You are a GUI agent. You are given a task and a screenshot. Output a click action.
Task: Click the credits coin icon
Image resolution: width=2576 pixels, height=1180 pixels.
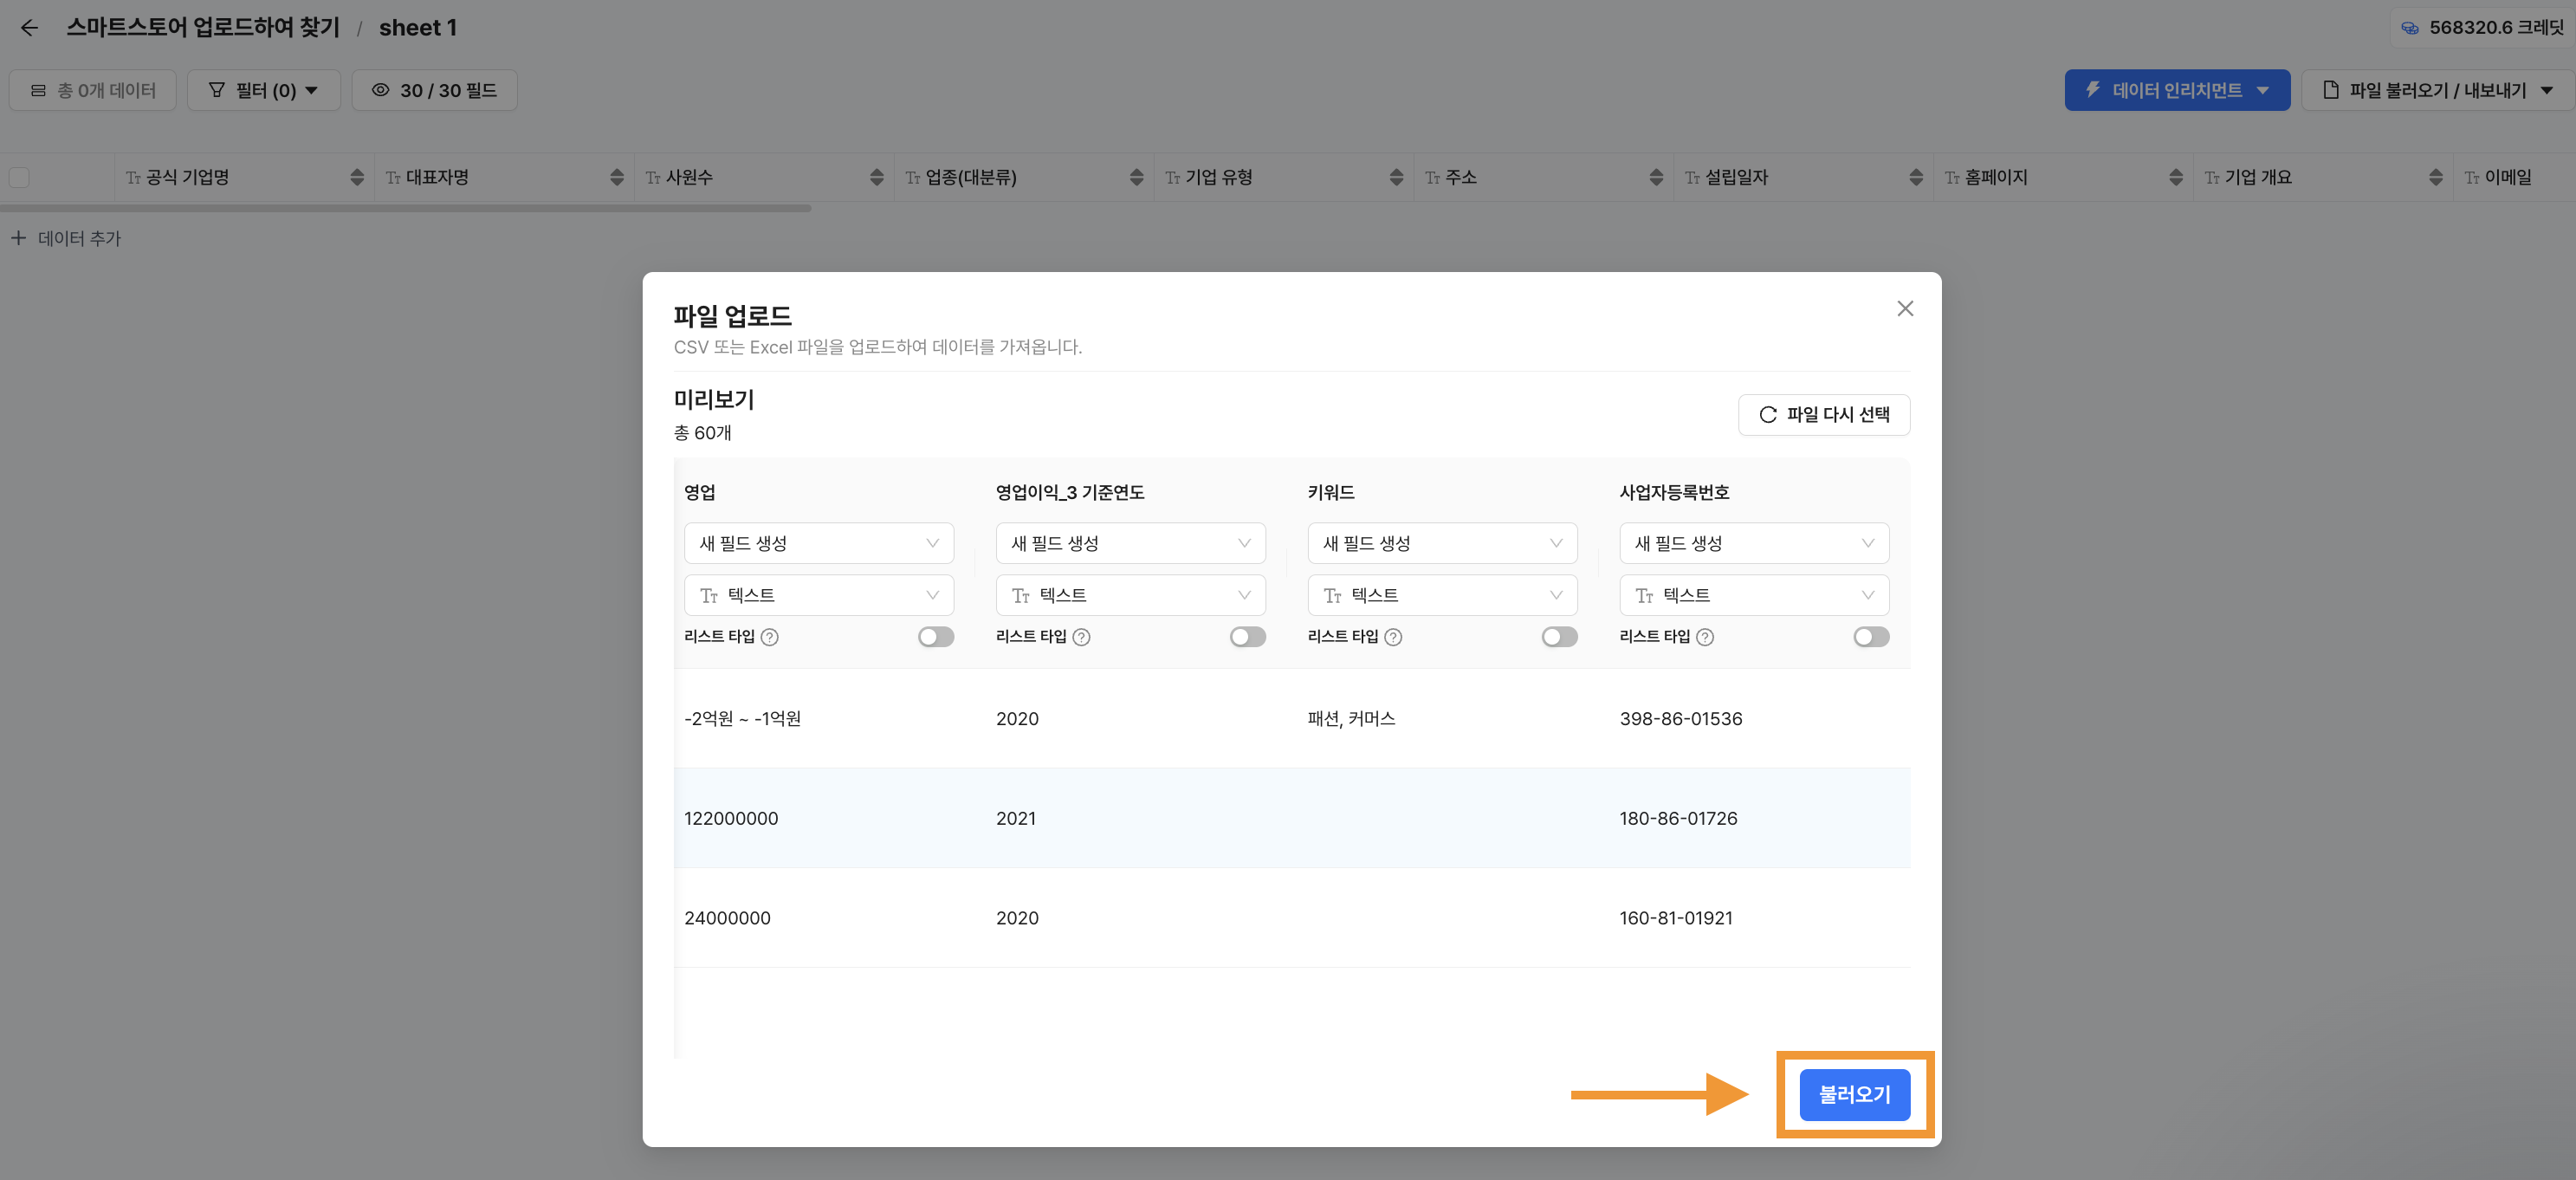(2410, 28)
